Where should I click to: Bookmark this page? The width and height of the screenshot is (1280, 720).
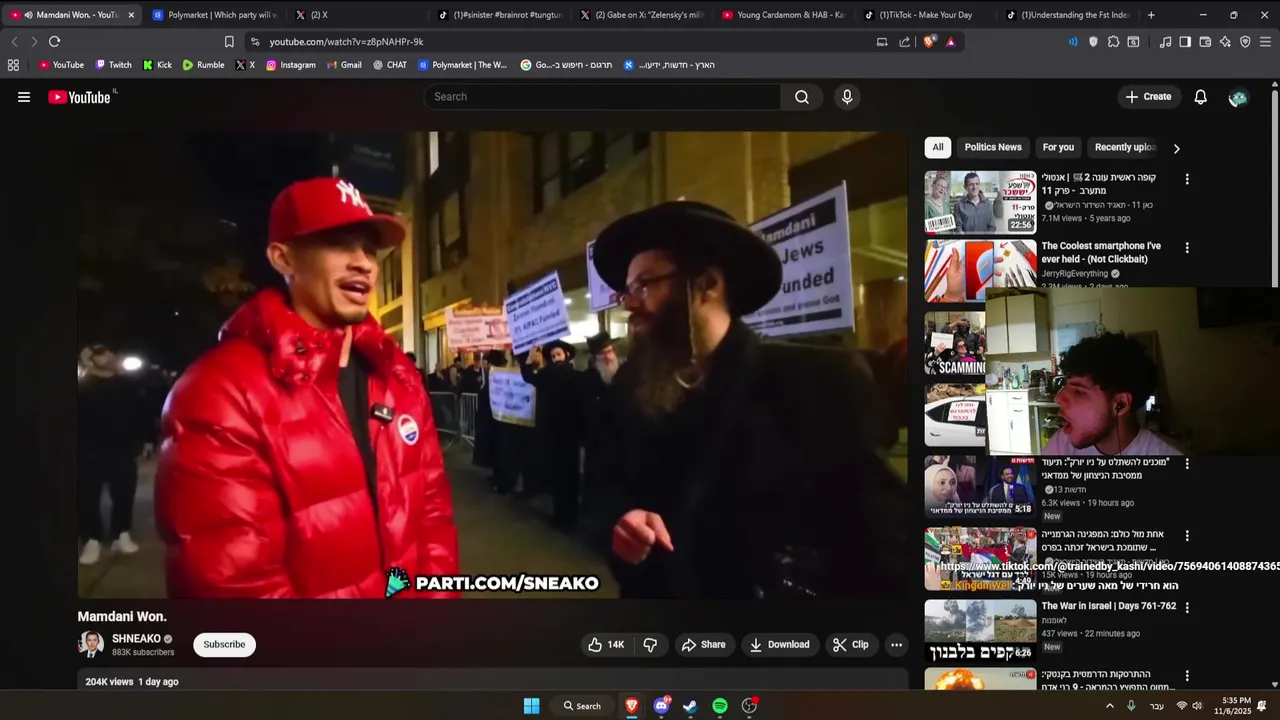tap(229, 42)
